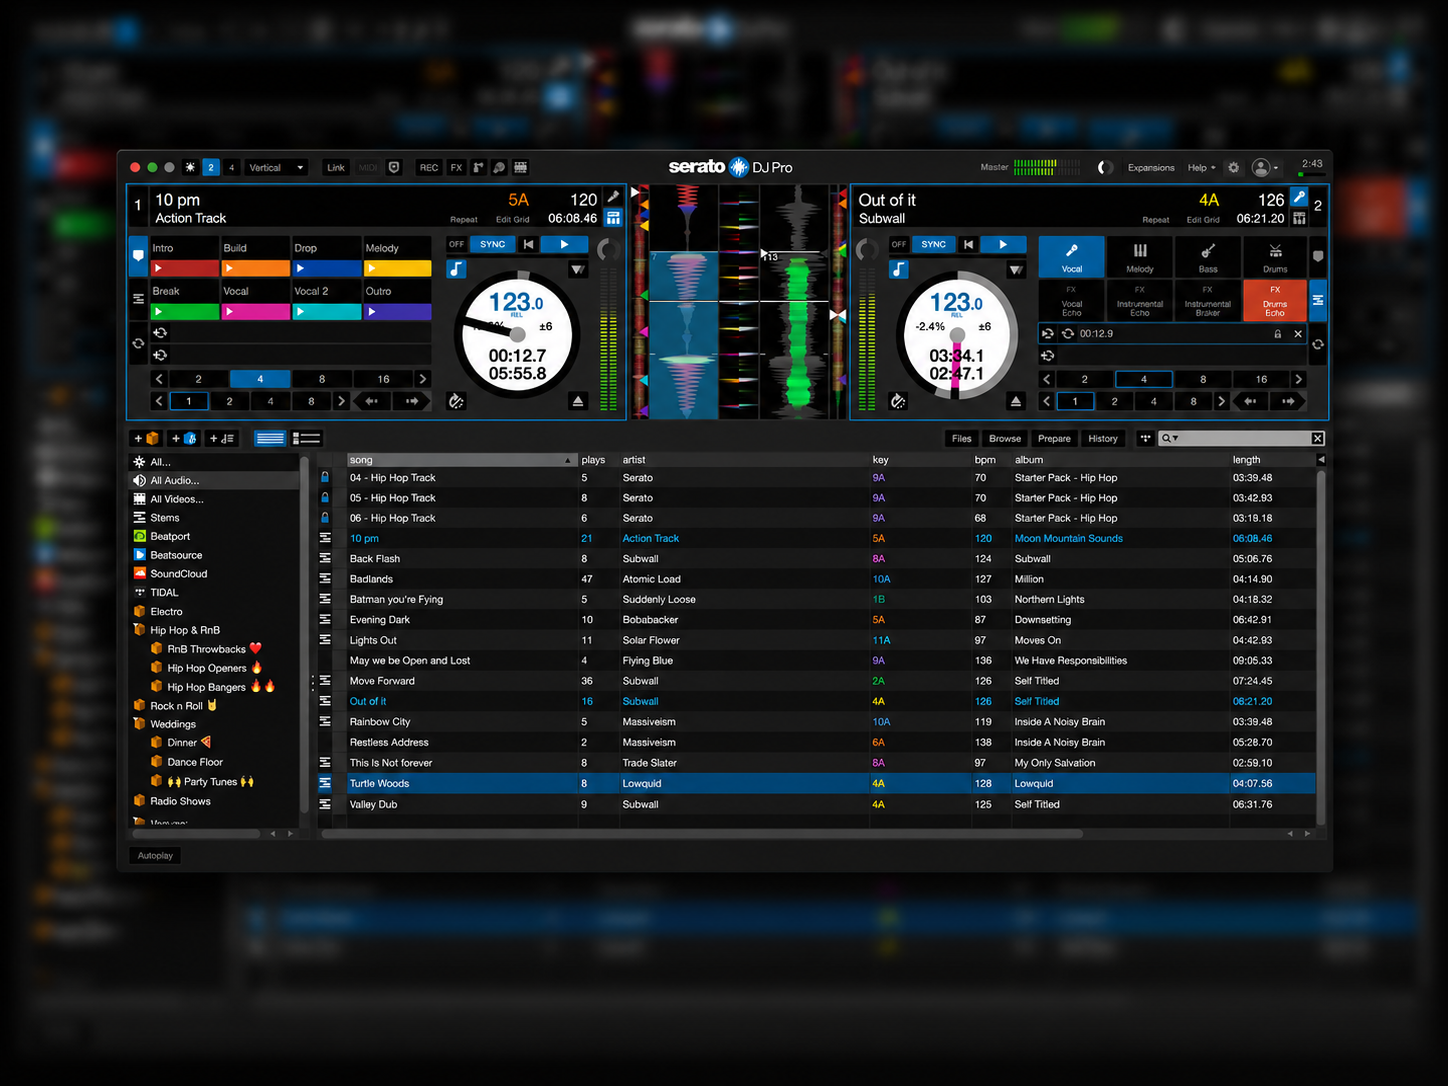Select the cue points tab on deck 1
The width and height of the screenshot is (1448, 1086).
tap(138, 256)
